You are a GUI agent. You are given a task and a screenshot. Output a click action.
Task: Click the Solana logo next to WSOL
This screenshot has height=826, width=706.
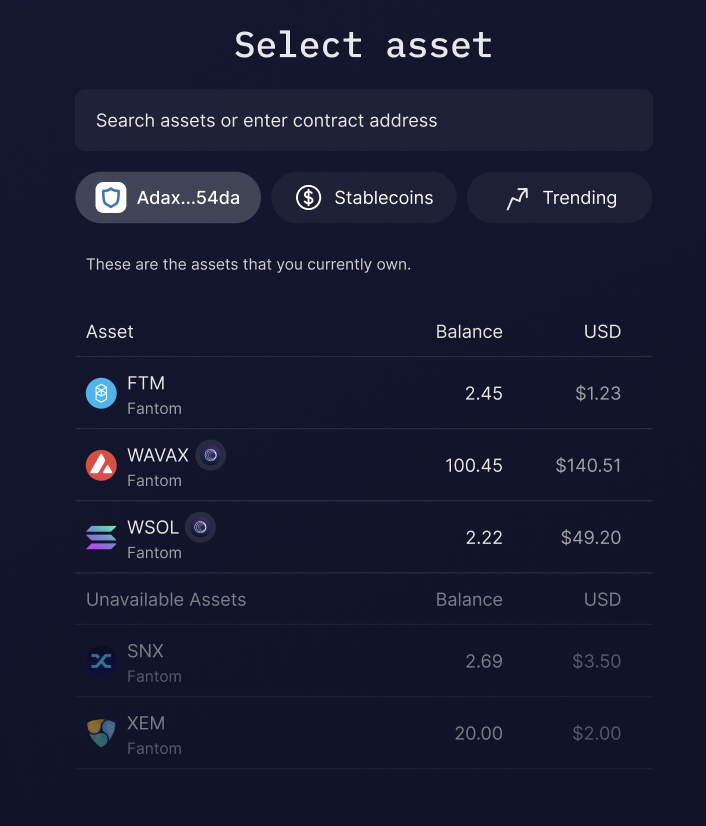coord(100,537)
